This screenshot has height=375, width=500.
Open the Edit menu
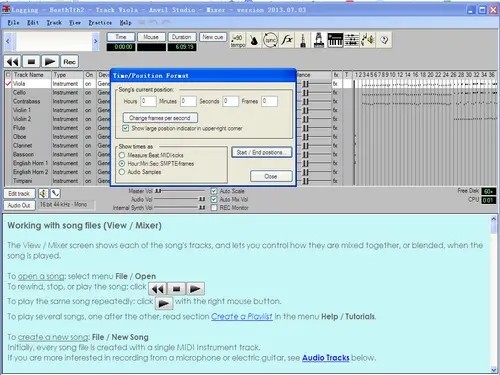point(33,22)
